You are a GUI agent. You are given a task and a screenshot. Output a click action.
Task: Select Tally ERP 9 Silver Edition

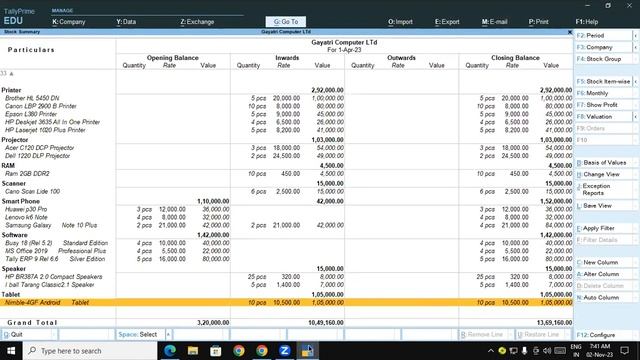point(55,259)
